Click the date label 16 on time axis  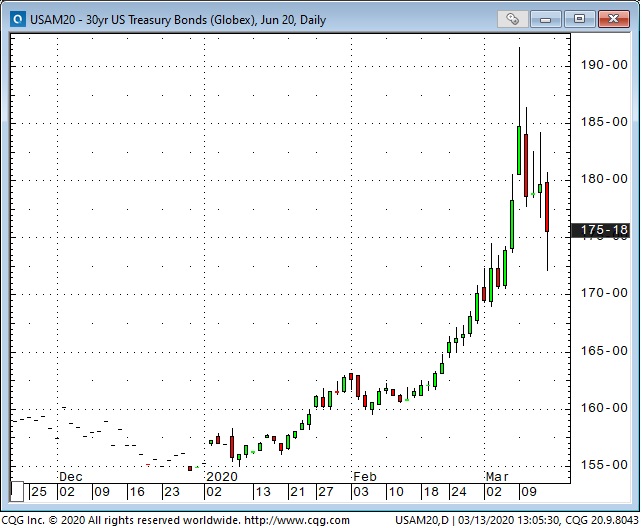[136, 492]
